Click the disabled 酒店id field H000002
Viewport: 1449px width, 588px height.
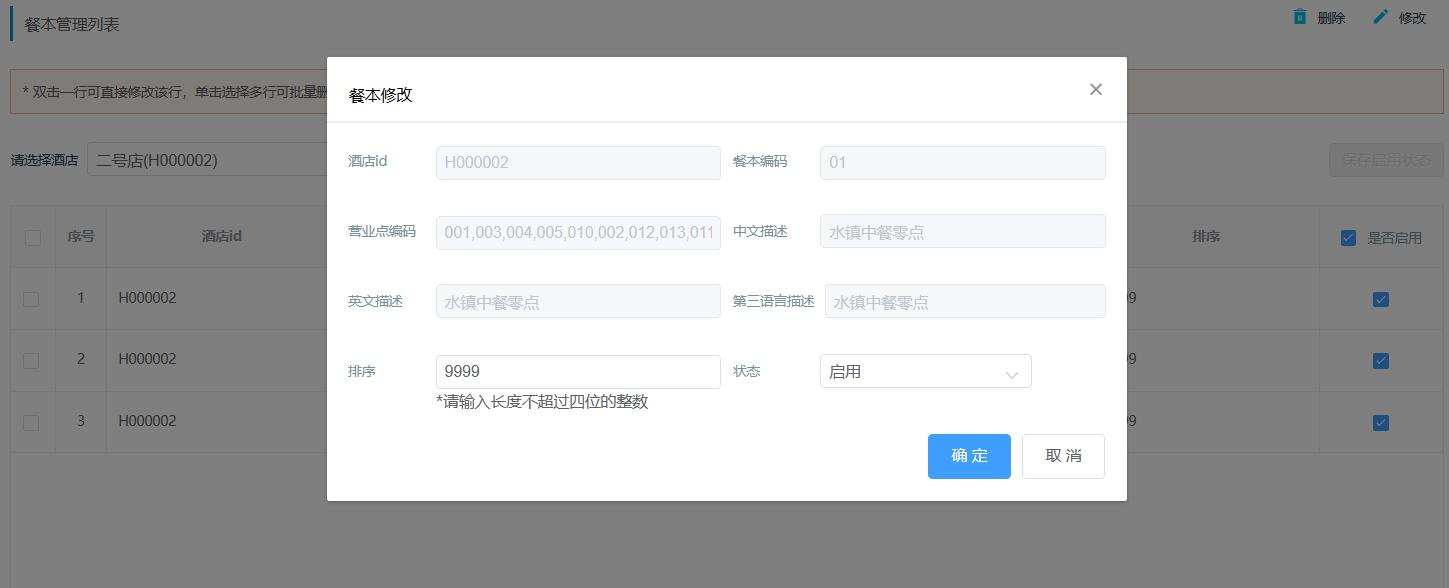pos(578,162)
